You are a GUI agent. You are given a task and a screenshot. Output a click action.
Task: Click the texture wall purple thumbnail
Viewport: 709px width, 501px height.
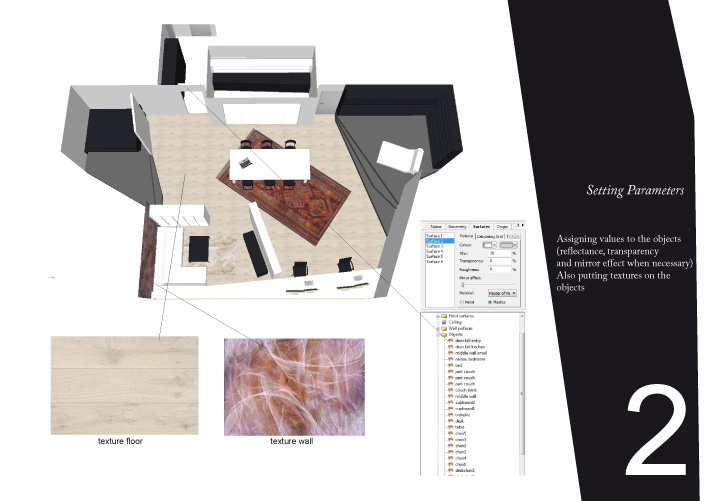coord(294,387)
